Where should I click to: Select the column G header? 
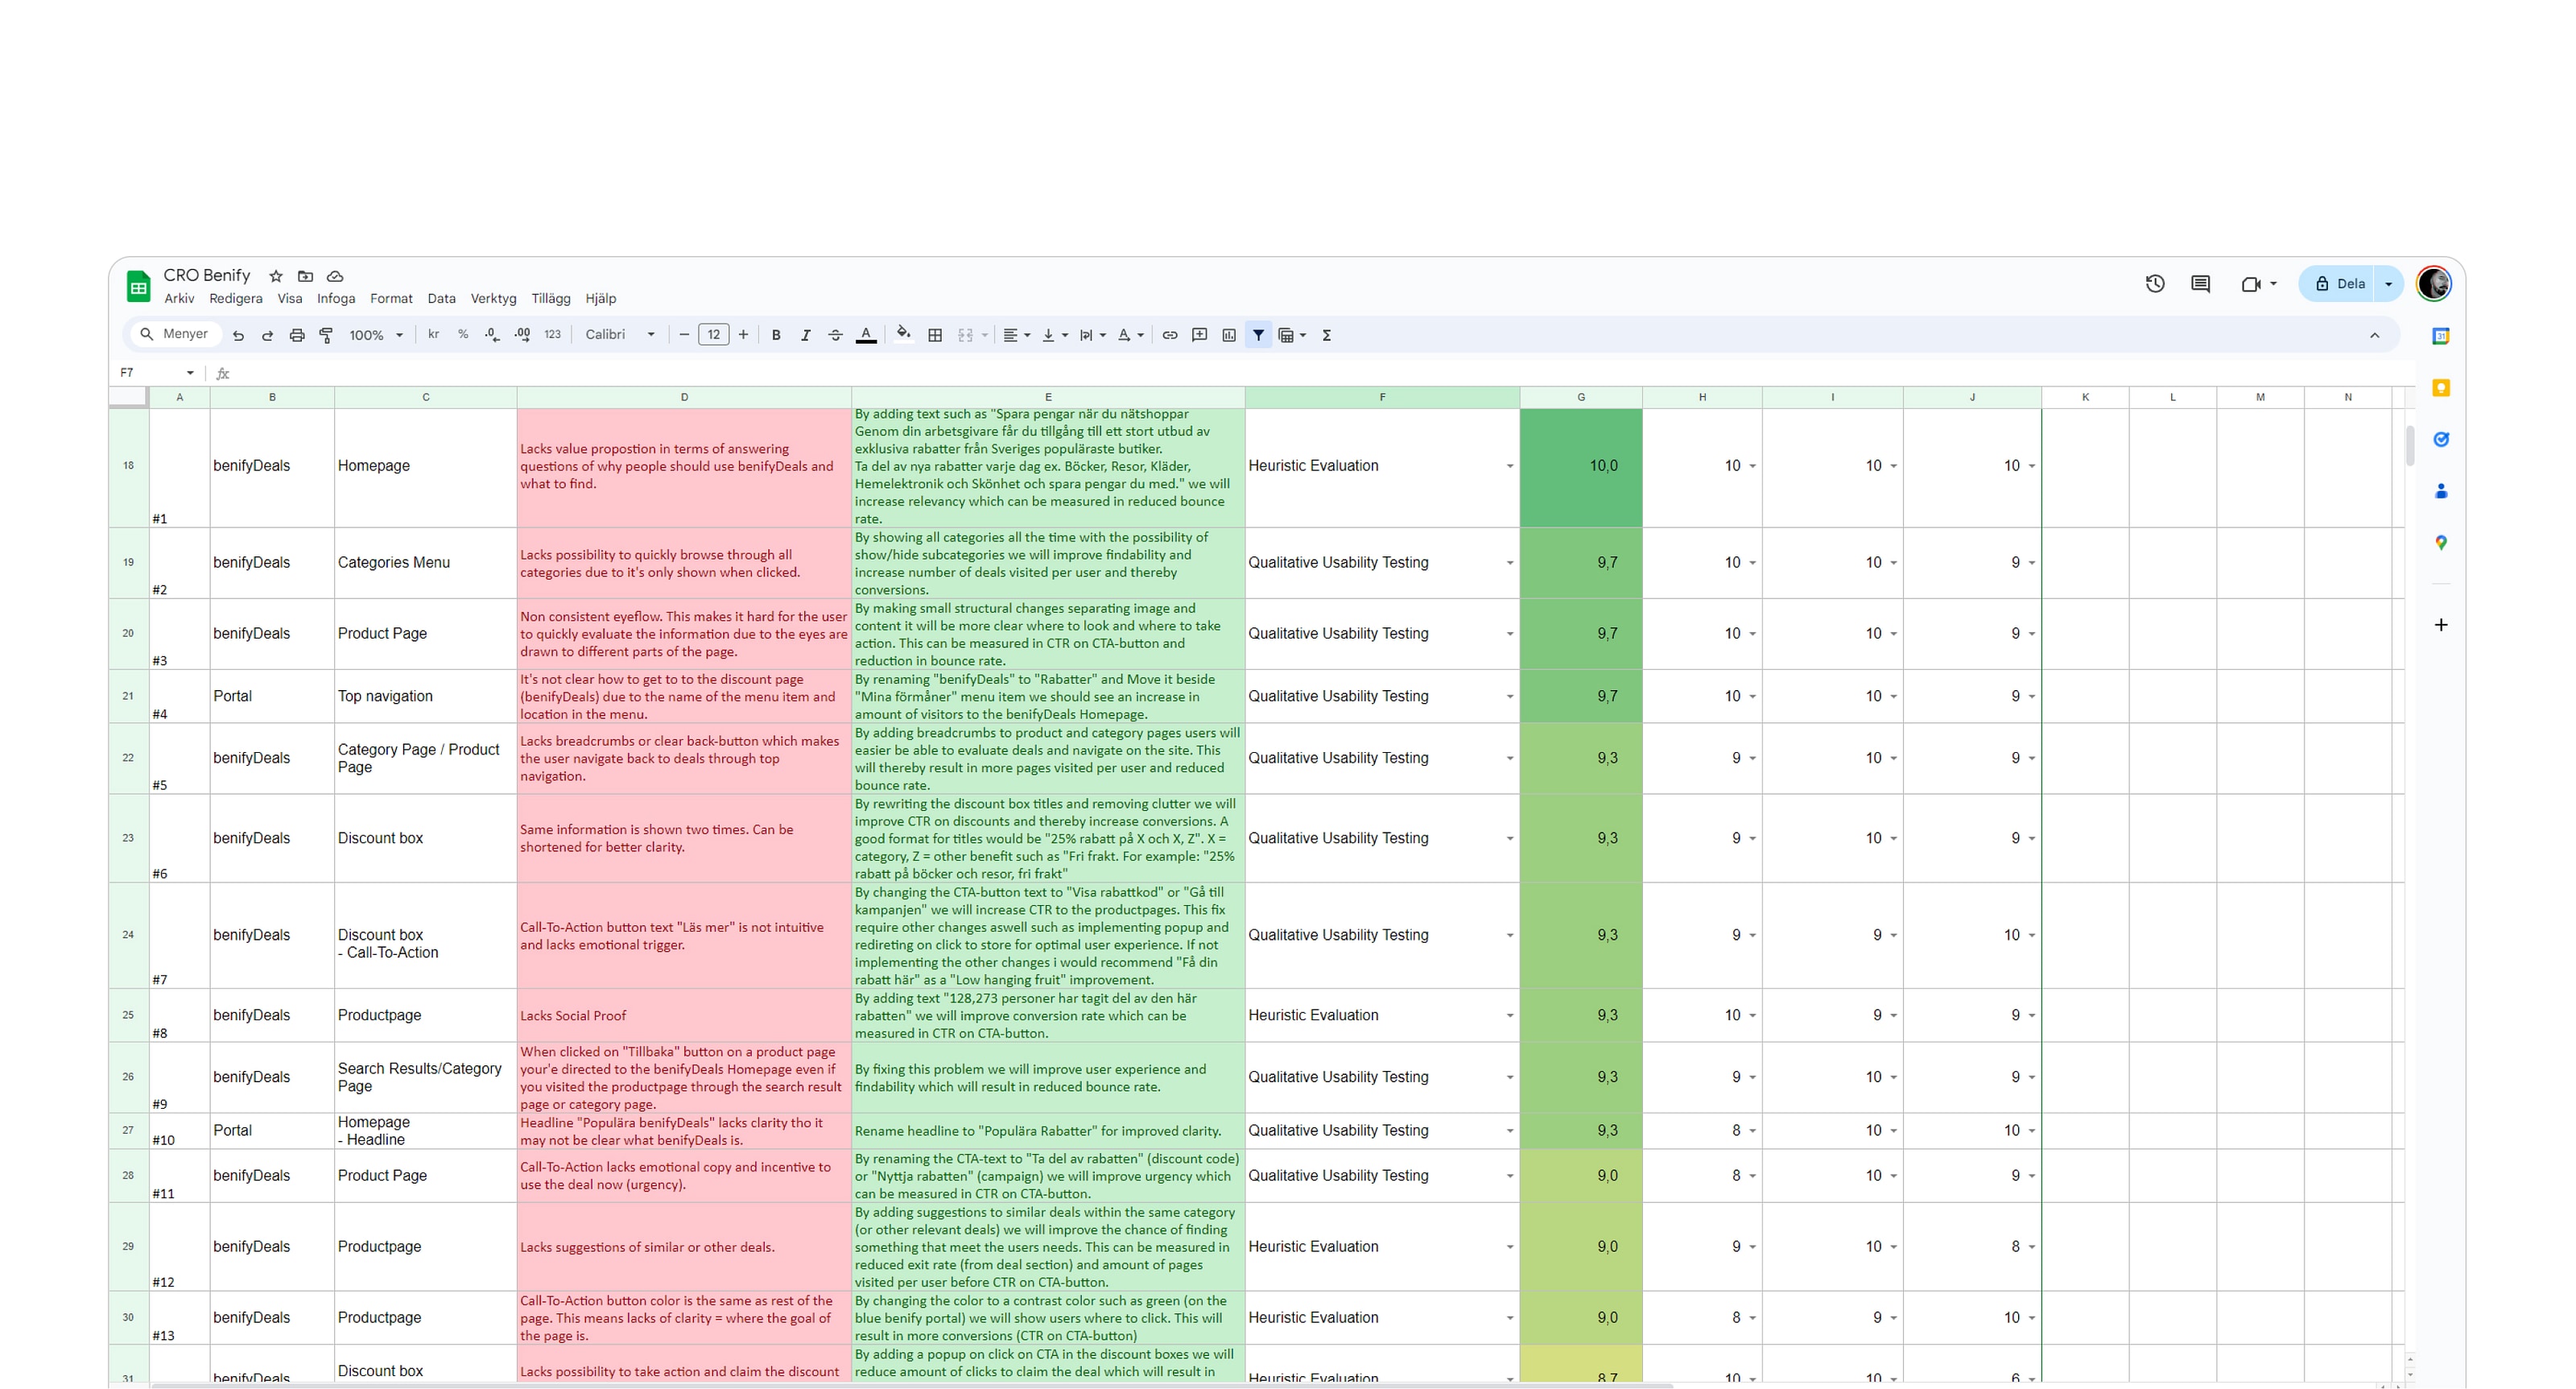1581,397
